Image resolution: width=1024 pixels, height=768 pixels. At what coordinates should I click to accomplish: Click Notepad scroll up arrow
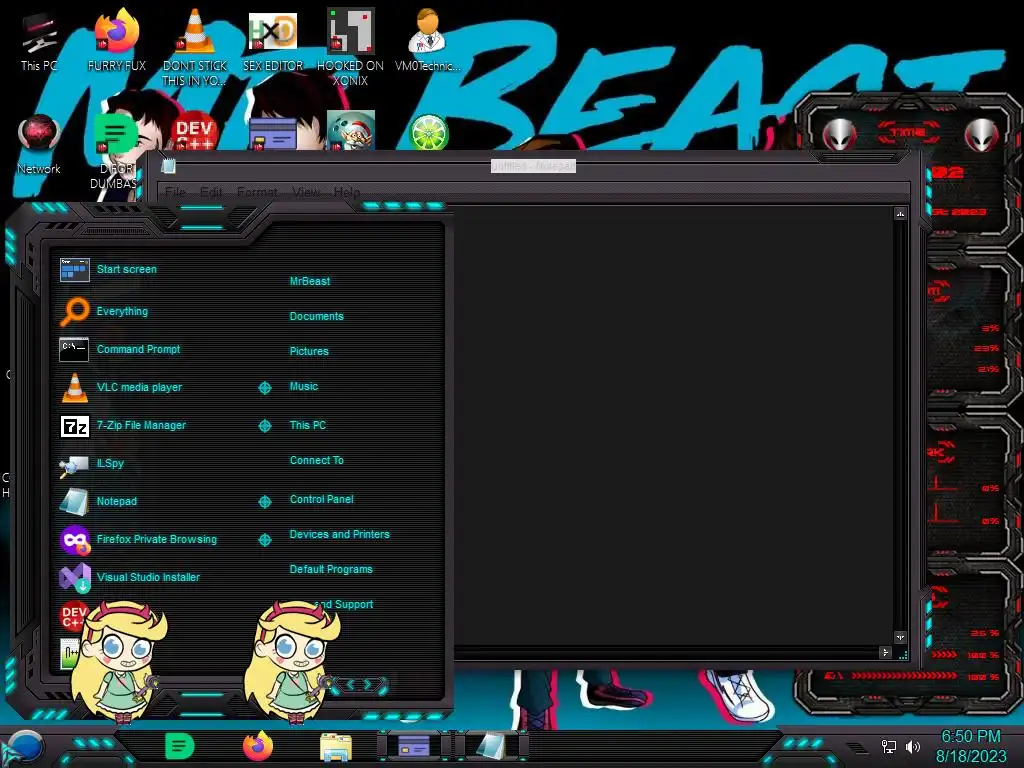click(x=900, y=214)
